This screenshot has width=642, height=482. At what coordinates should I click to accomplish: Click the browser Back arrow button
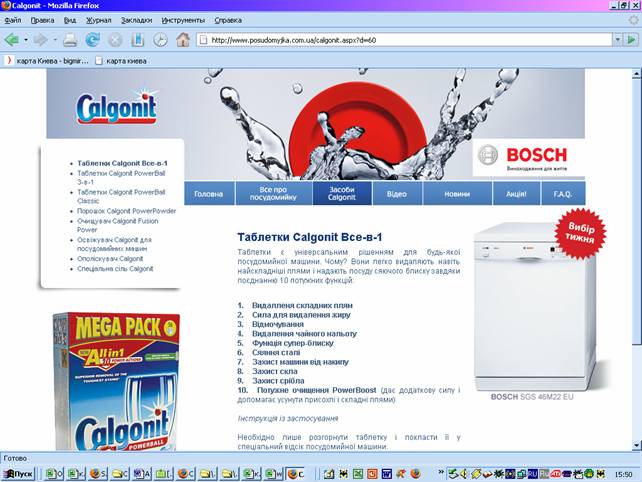[x=11, y=40]
